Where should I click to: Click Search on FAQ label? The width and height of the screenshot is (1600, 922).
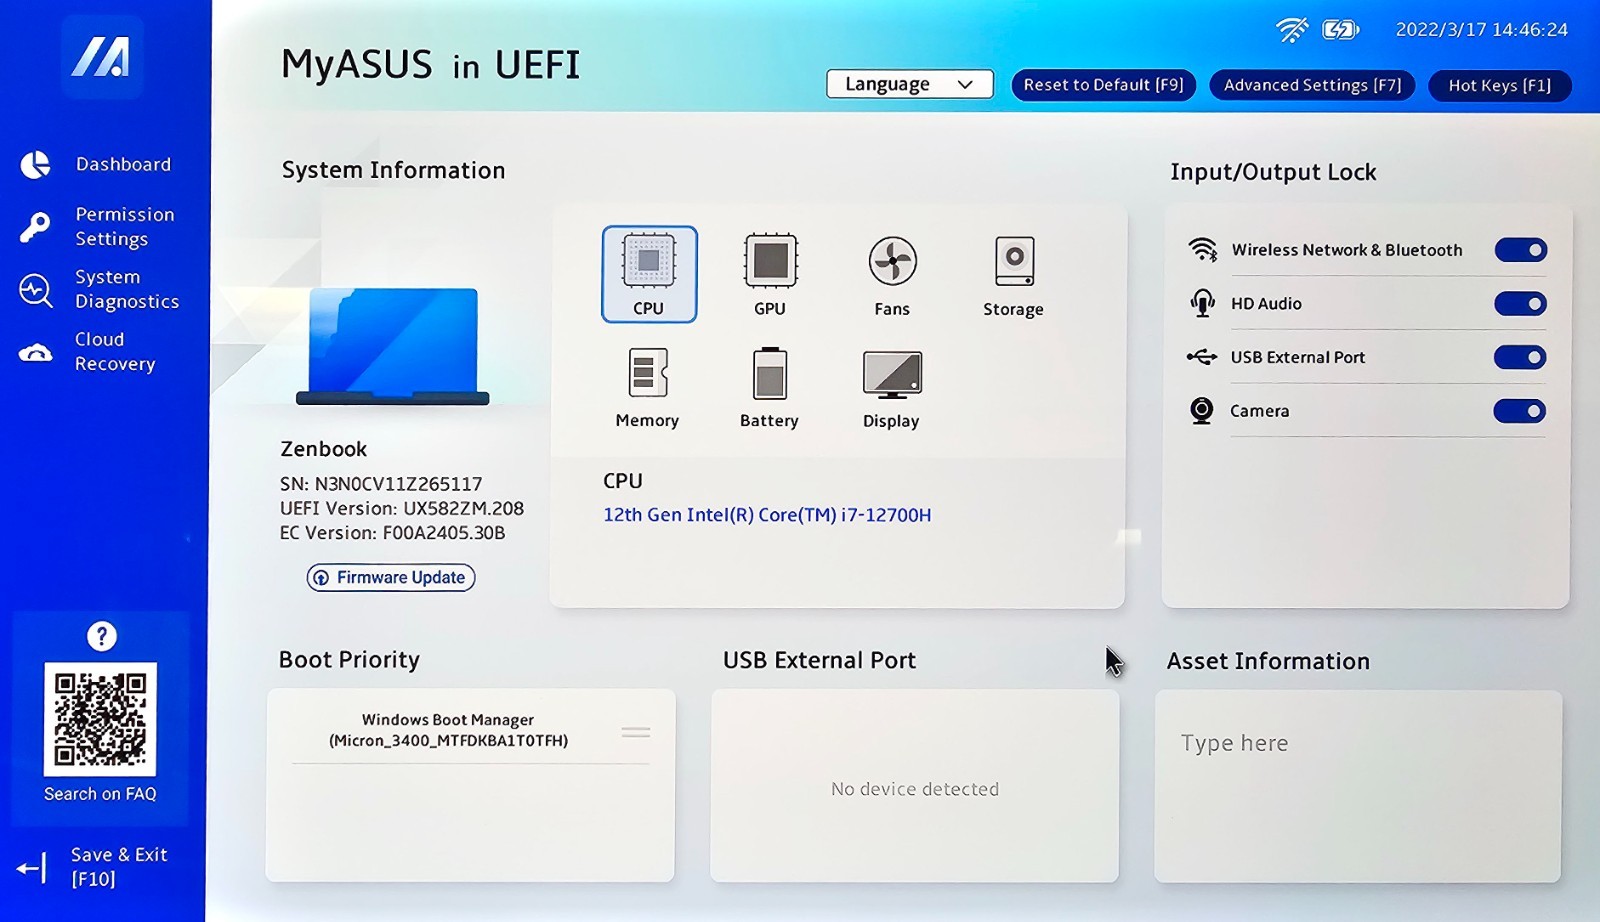(100, 794)
